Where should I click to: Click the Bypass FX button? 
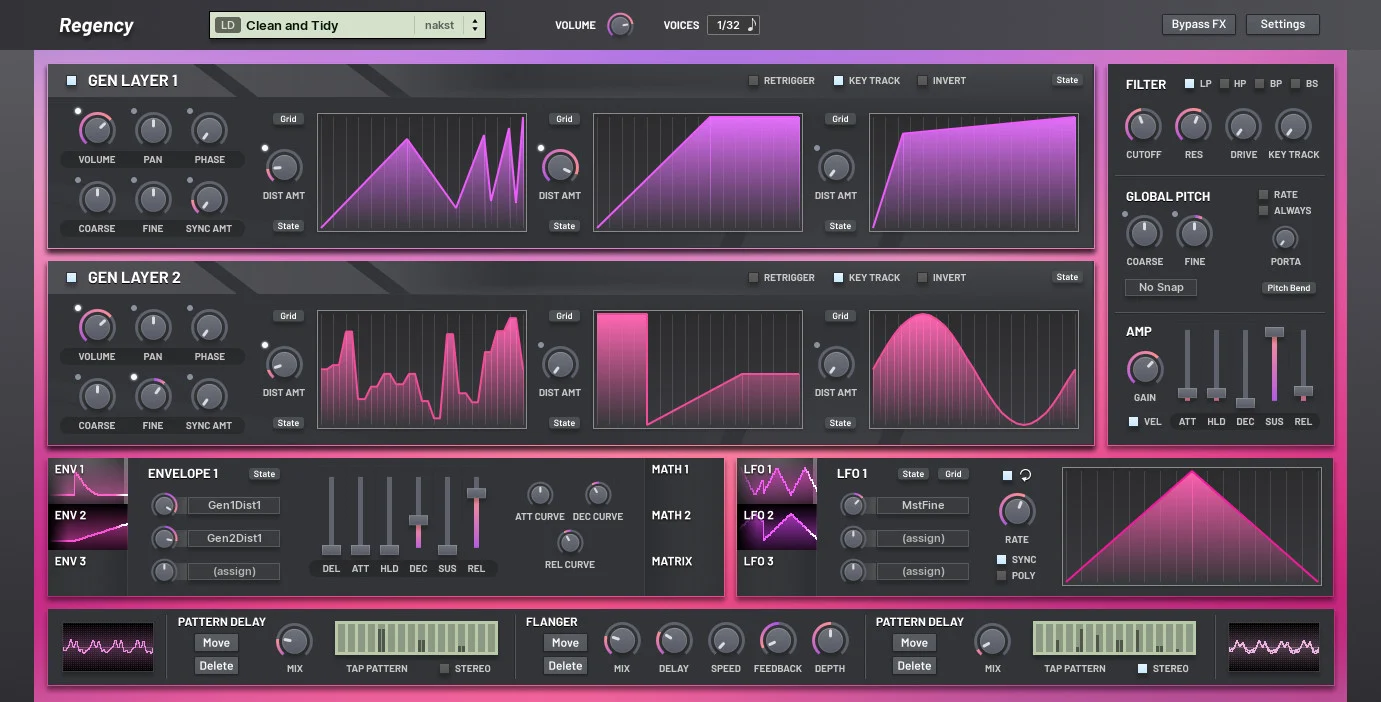[1198, 25]
